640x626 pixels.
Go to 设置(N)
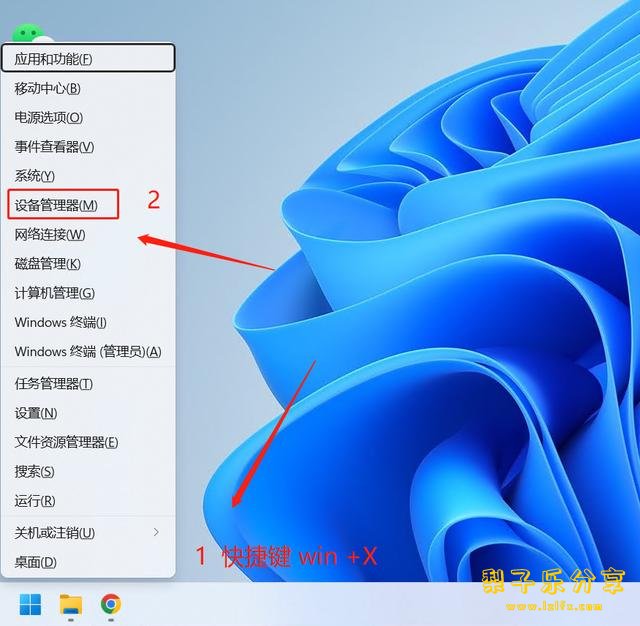[x=89, y=413]
